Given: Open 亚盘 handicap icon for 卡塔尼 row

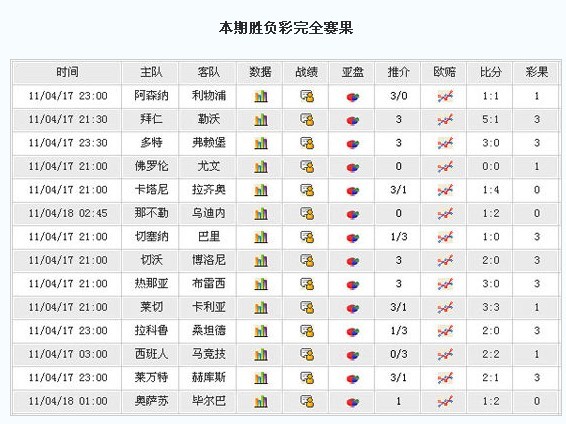Looking at the screenshot, I should click(353, 191).
